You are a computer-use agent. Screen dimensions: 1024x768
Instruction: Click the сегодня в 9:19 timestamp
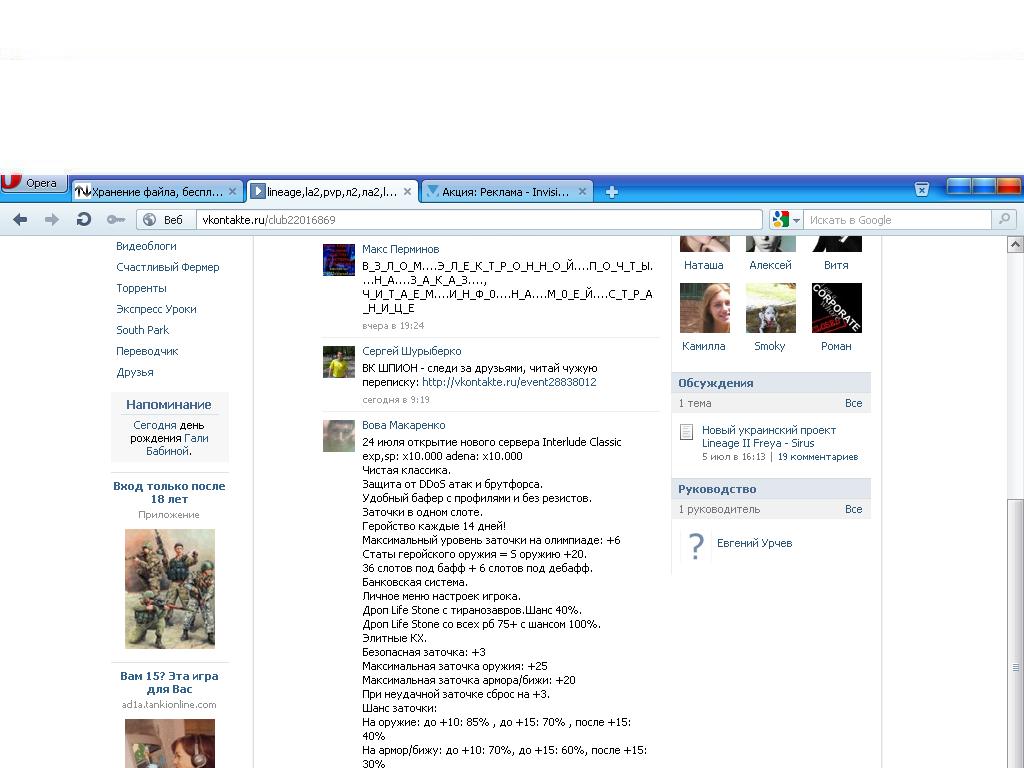396,400
